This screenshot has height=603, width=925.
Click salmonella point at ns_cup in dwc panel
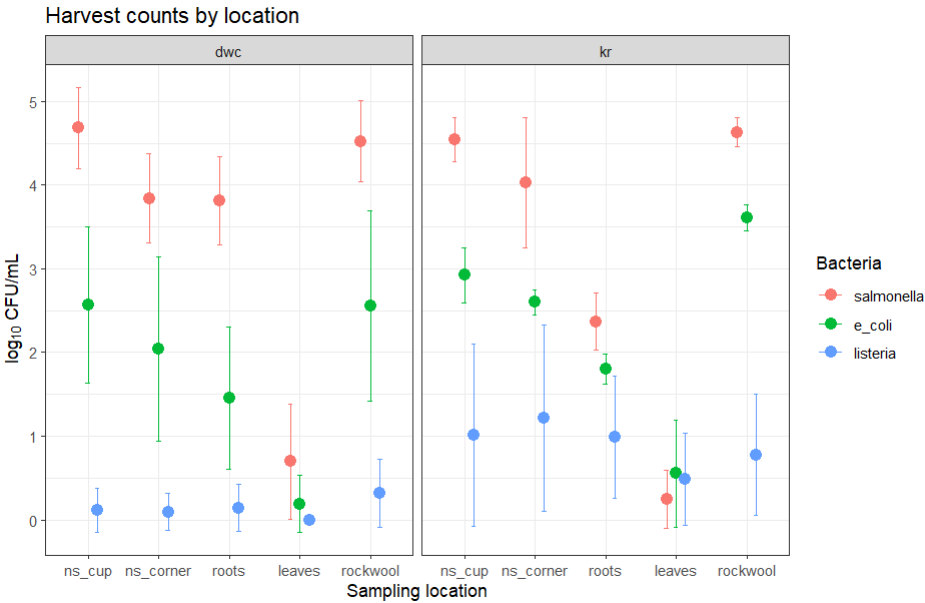78,127
